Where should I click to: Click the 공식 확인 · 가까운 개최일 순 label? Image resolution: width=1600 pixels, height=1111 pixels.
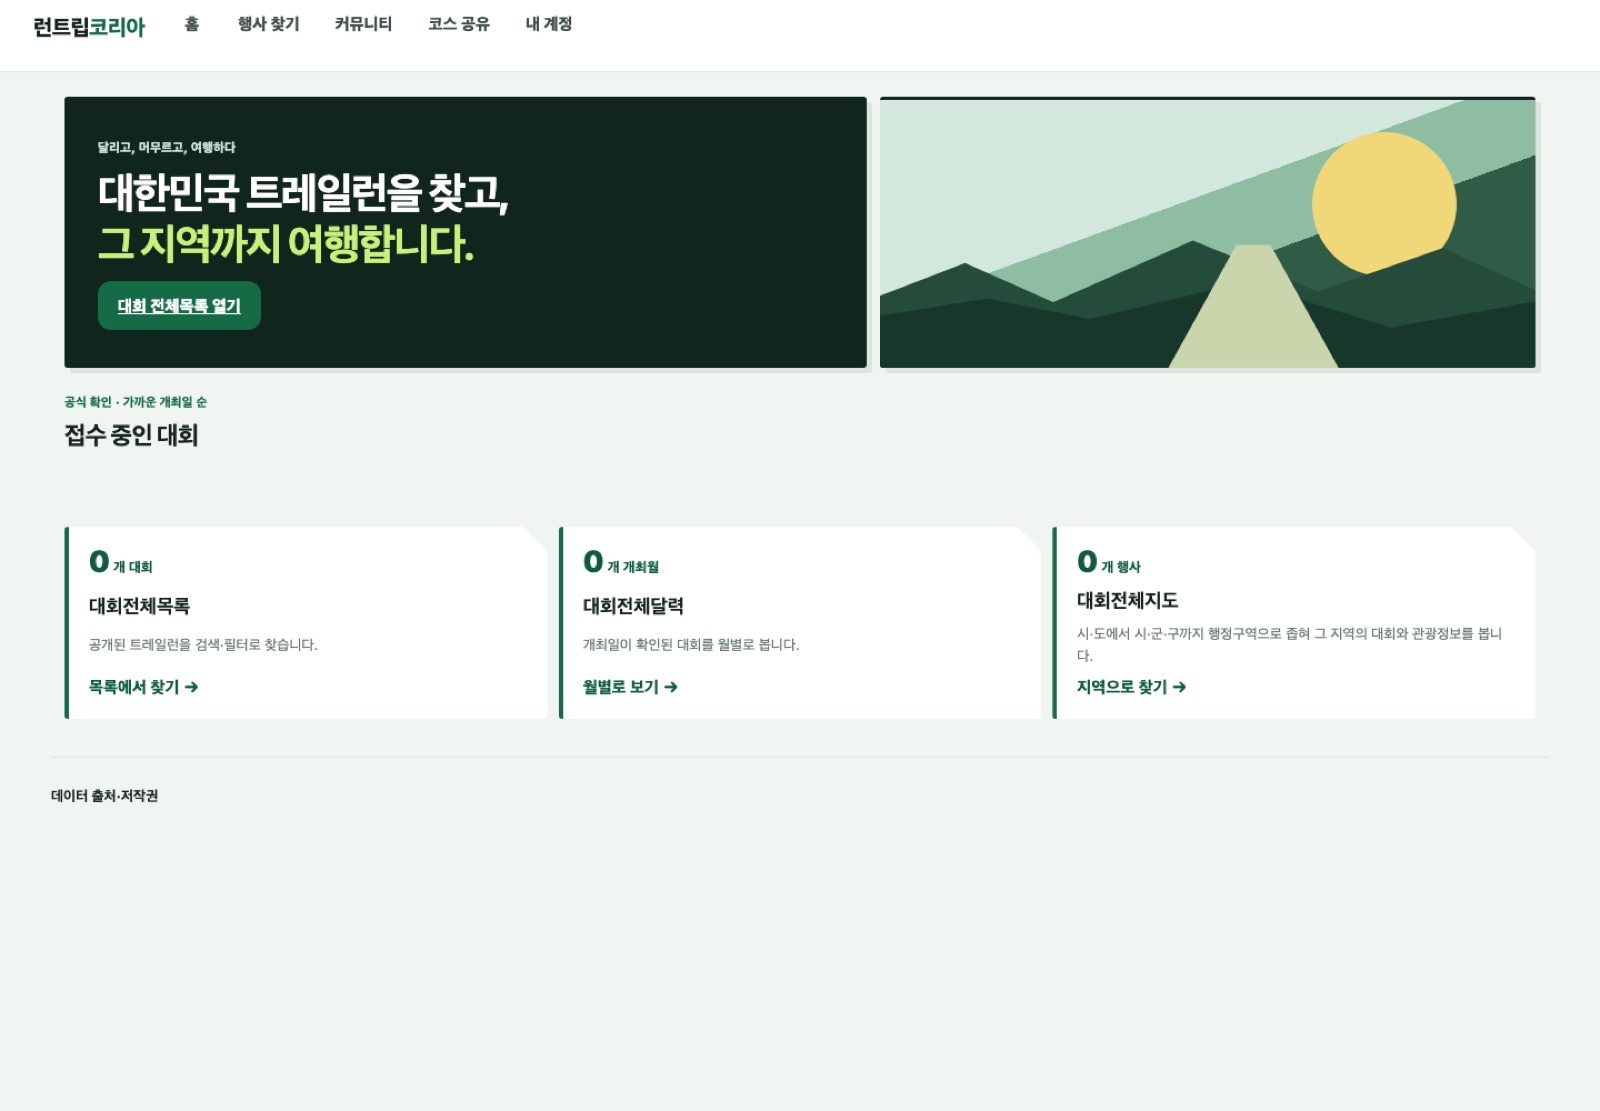click(x=135, y=402)
